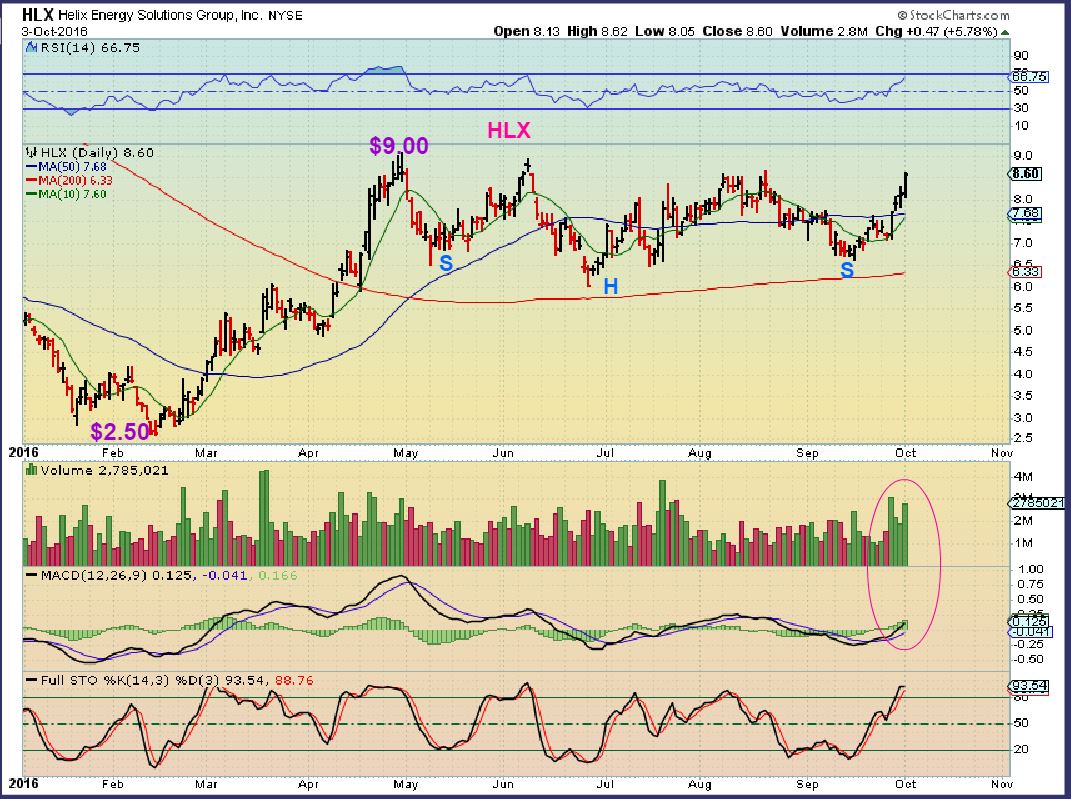
Task: Click the 'Aug' label under the stochastic panel
Action: (x=699, y=784)
